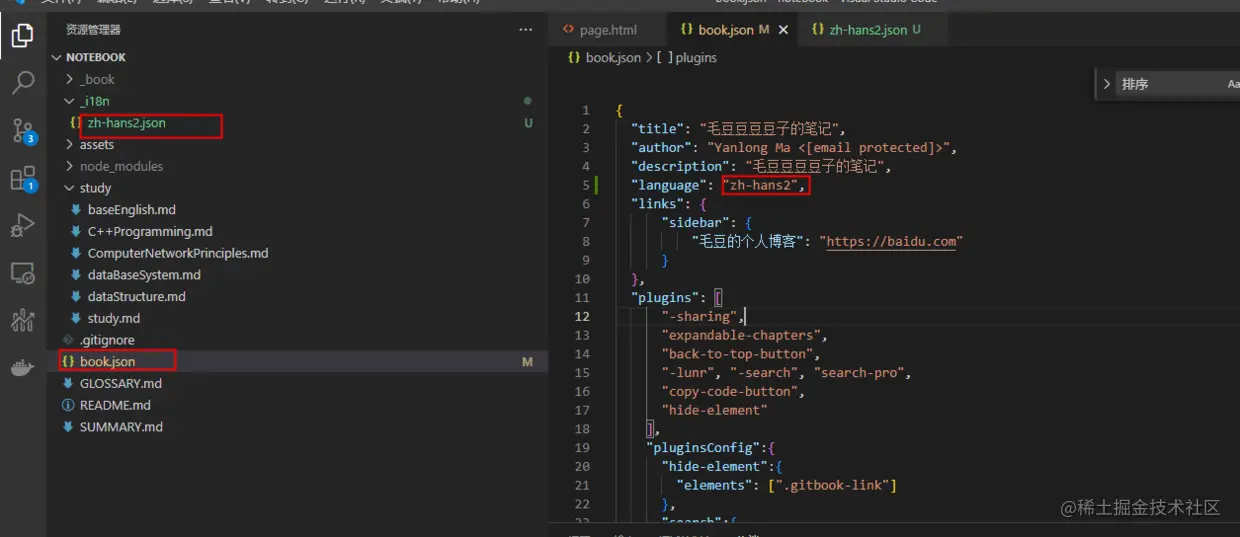Toggle match case Aa in find widget
The height and width of the screenshot is (537, 1240).
click(1233, 85)
